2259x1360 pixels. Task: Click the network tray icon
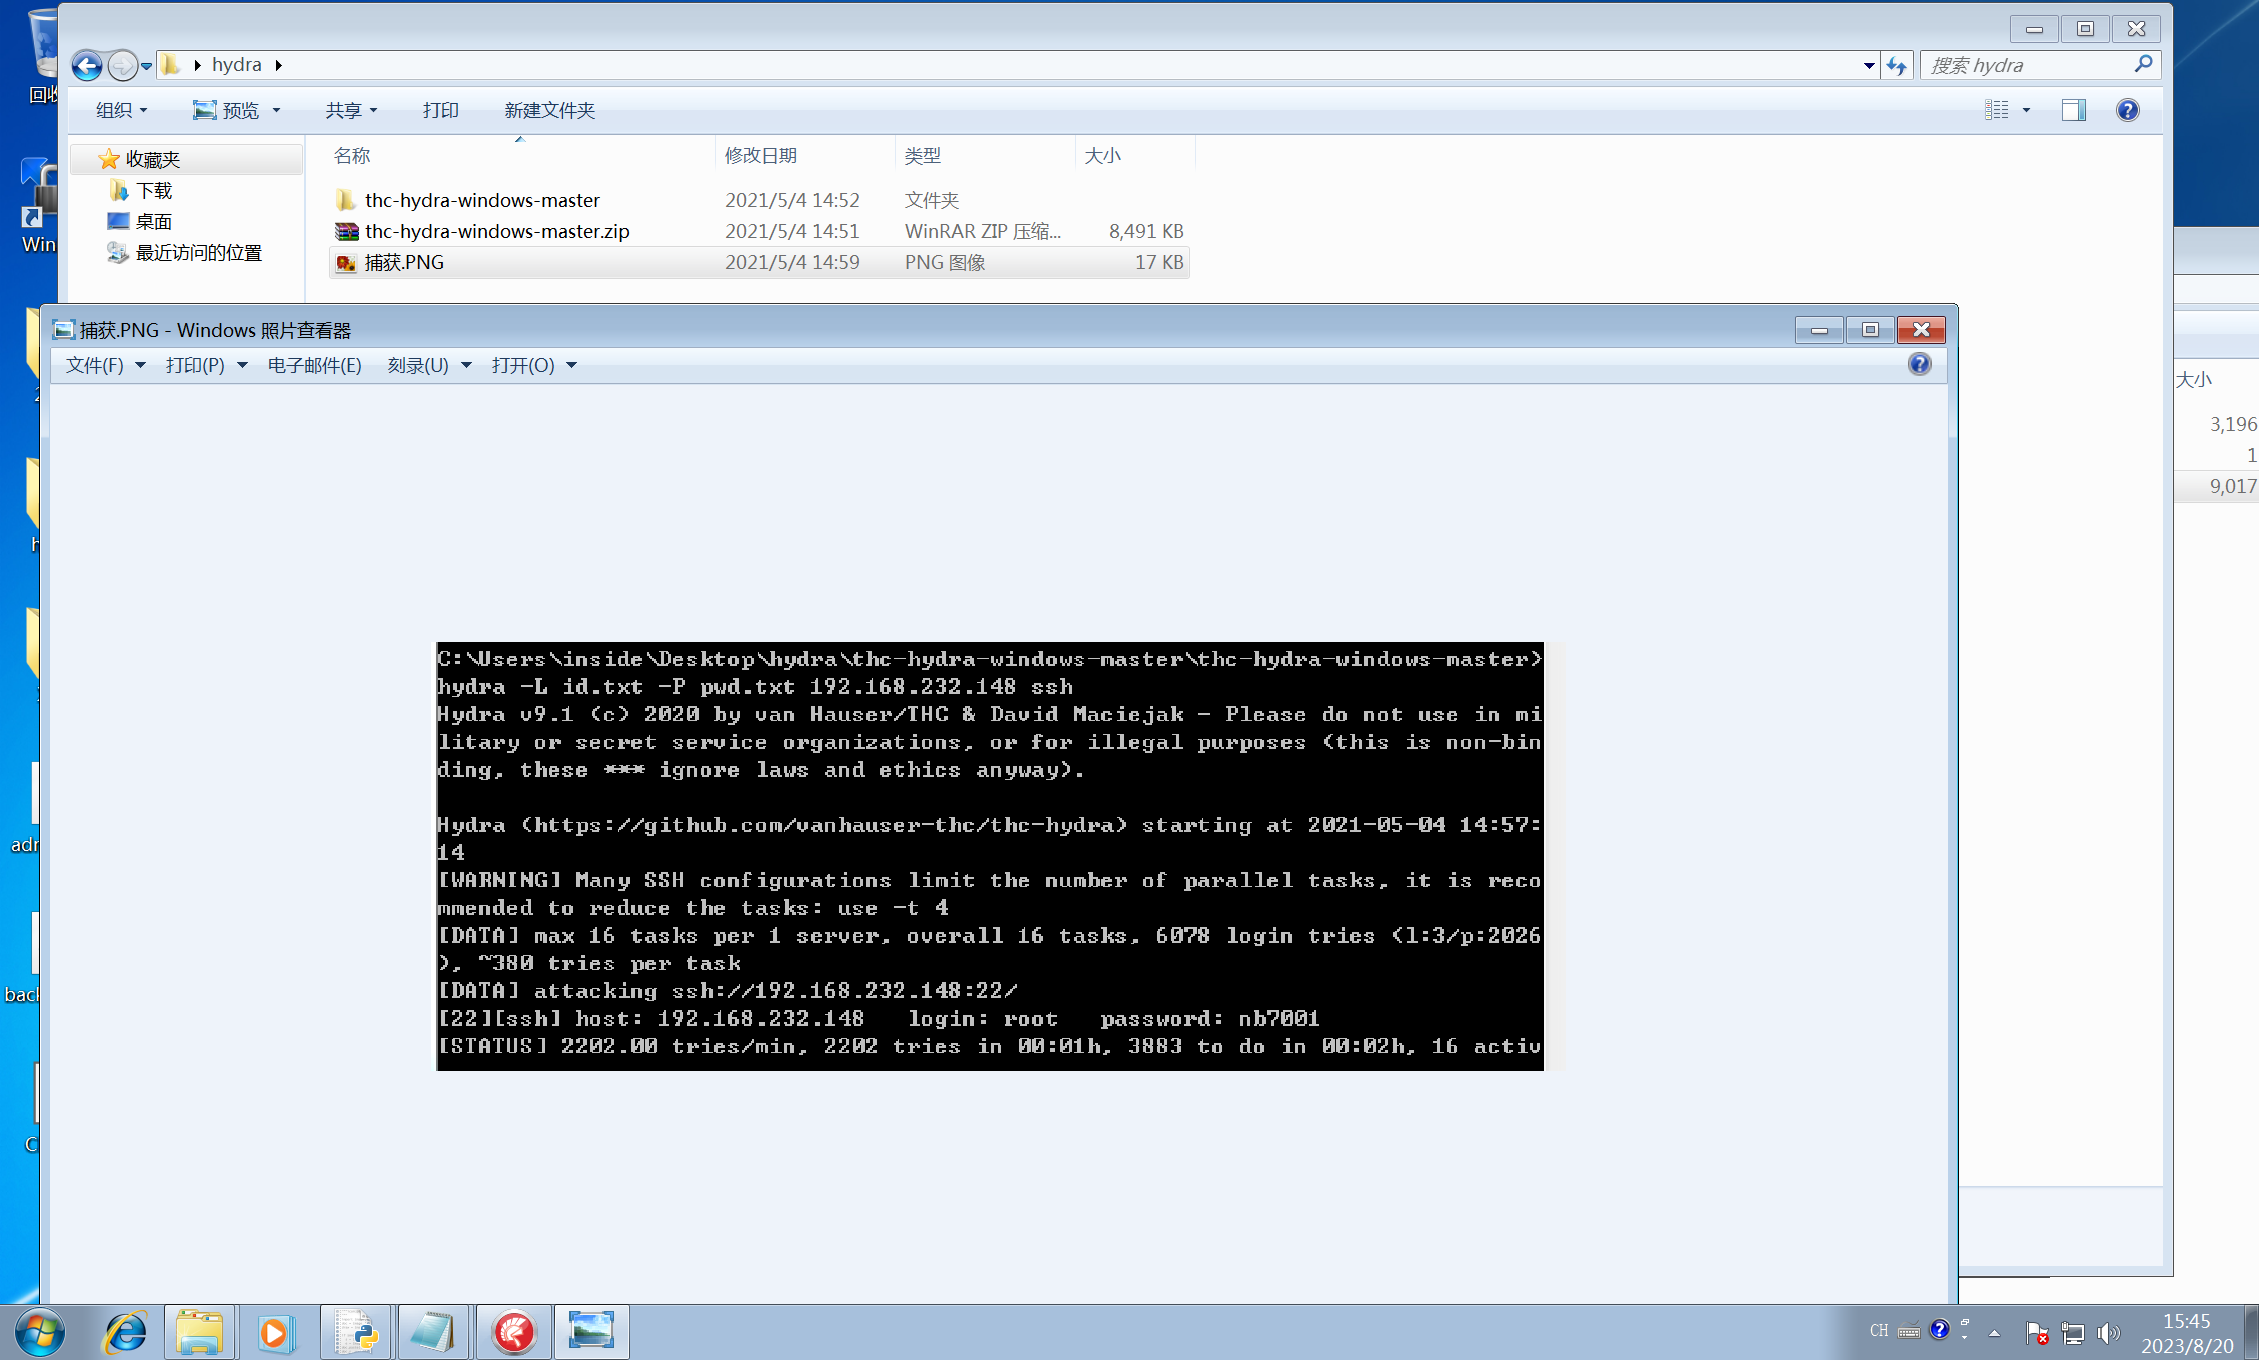tap(2073, 1332)
